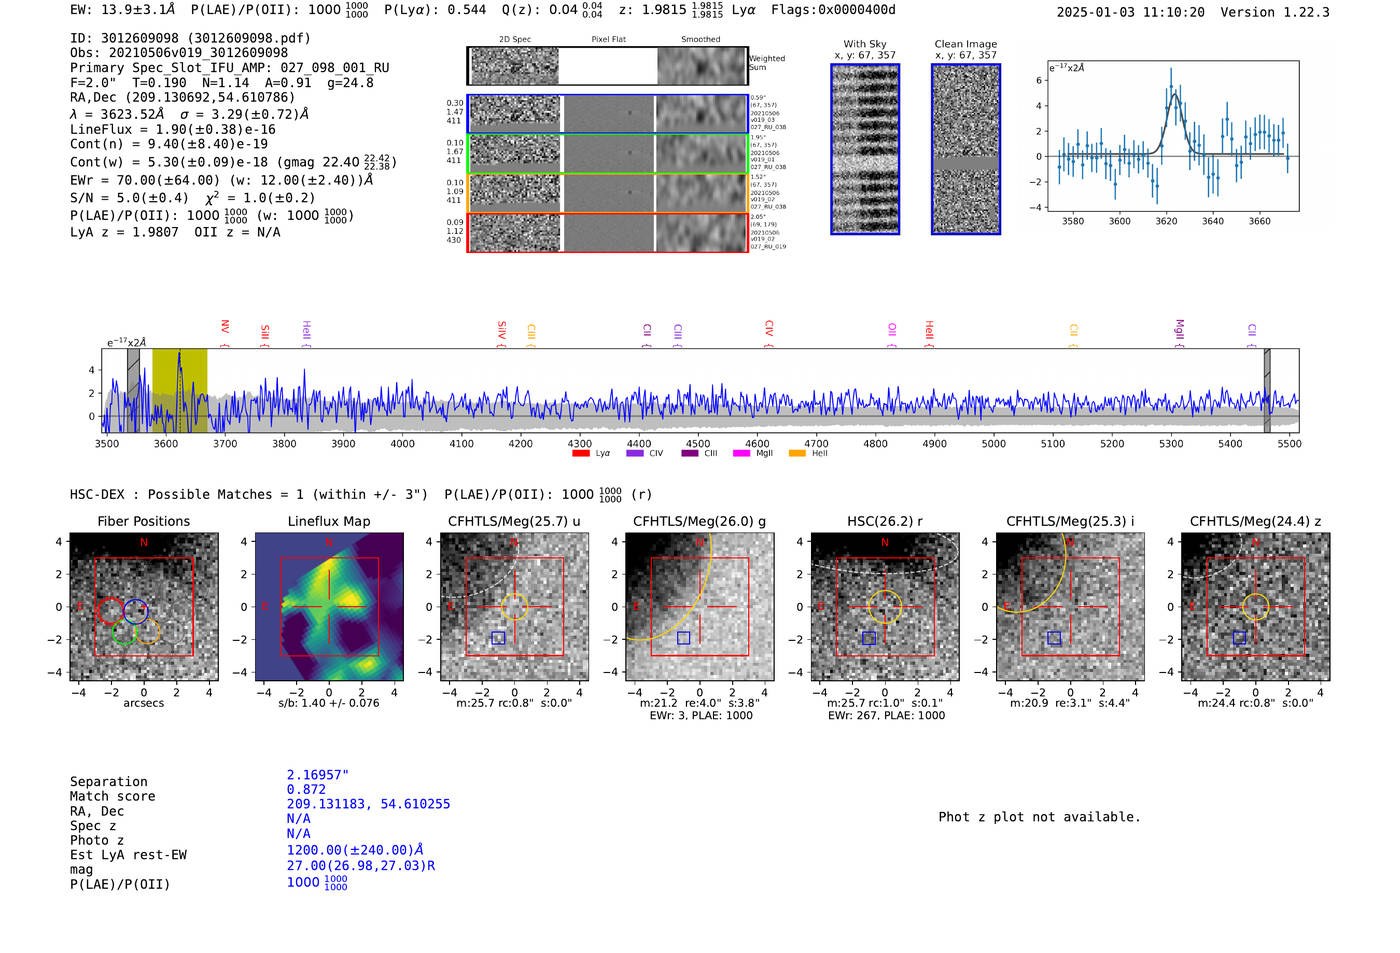The width and height of the screenshot is (1400, 953).
Task: Click the 'LineFlux = 1.90(±0.38)e-16' value
Action: pyautogui.click(x=173, y=130)
